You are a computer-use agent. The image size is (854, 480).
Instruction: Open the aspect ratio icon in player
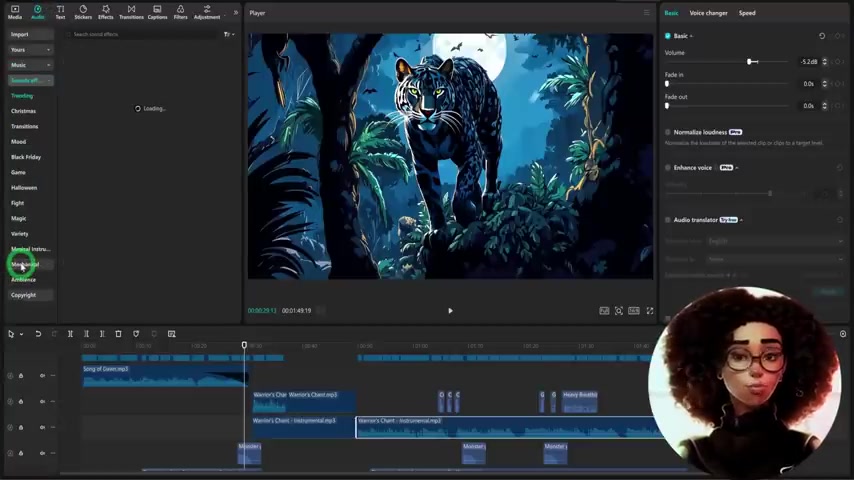[634, 311]
